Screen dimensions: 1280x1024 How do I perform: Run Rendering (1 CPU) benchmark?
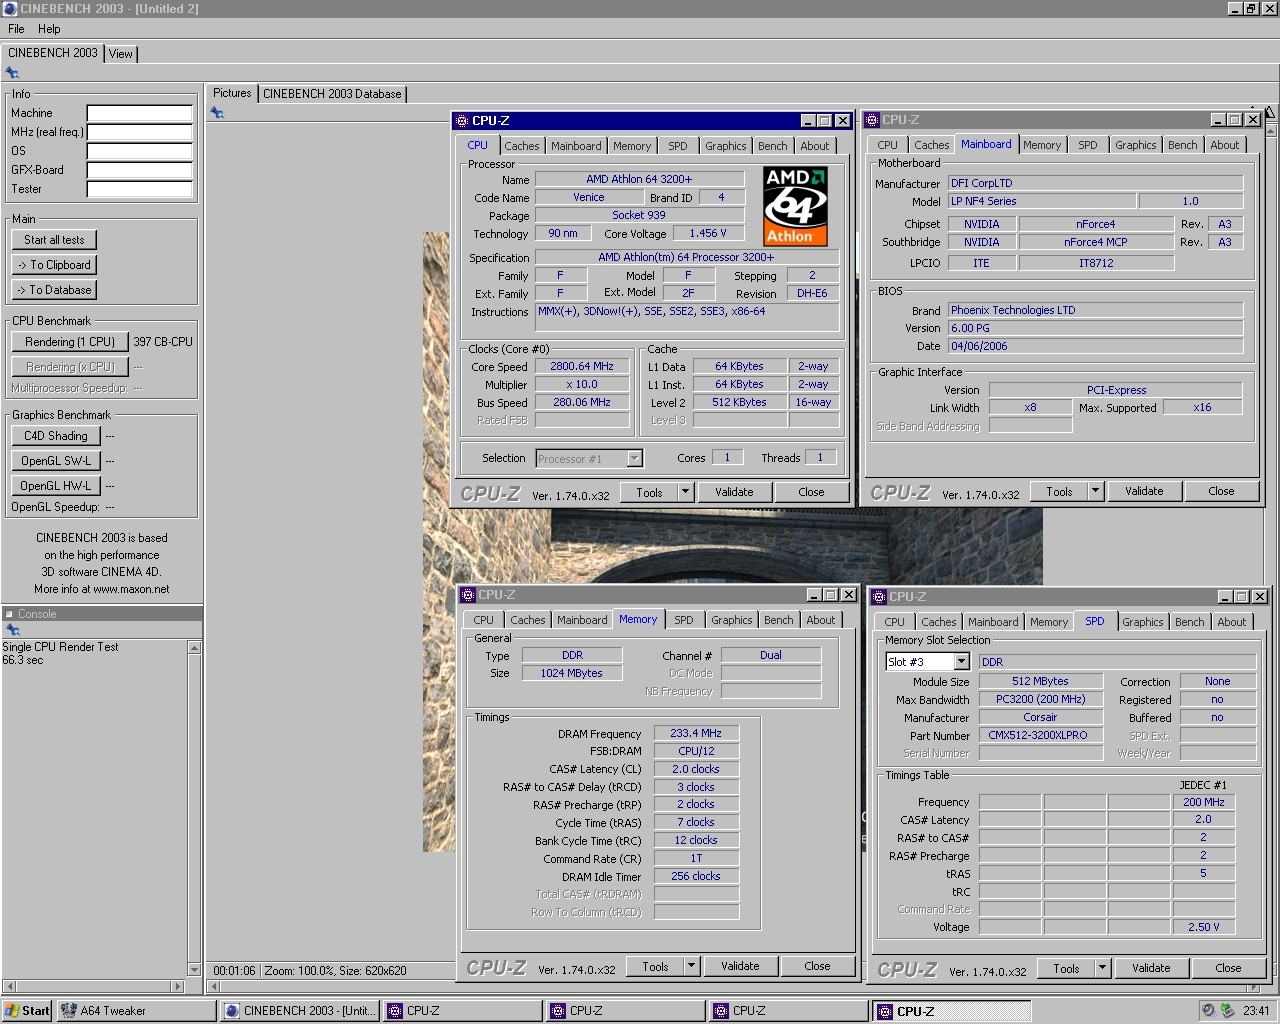click(x=70, y=342)
